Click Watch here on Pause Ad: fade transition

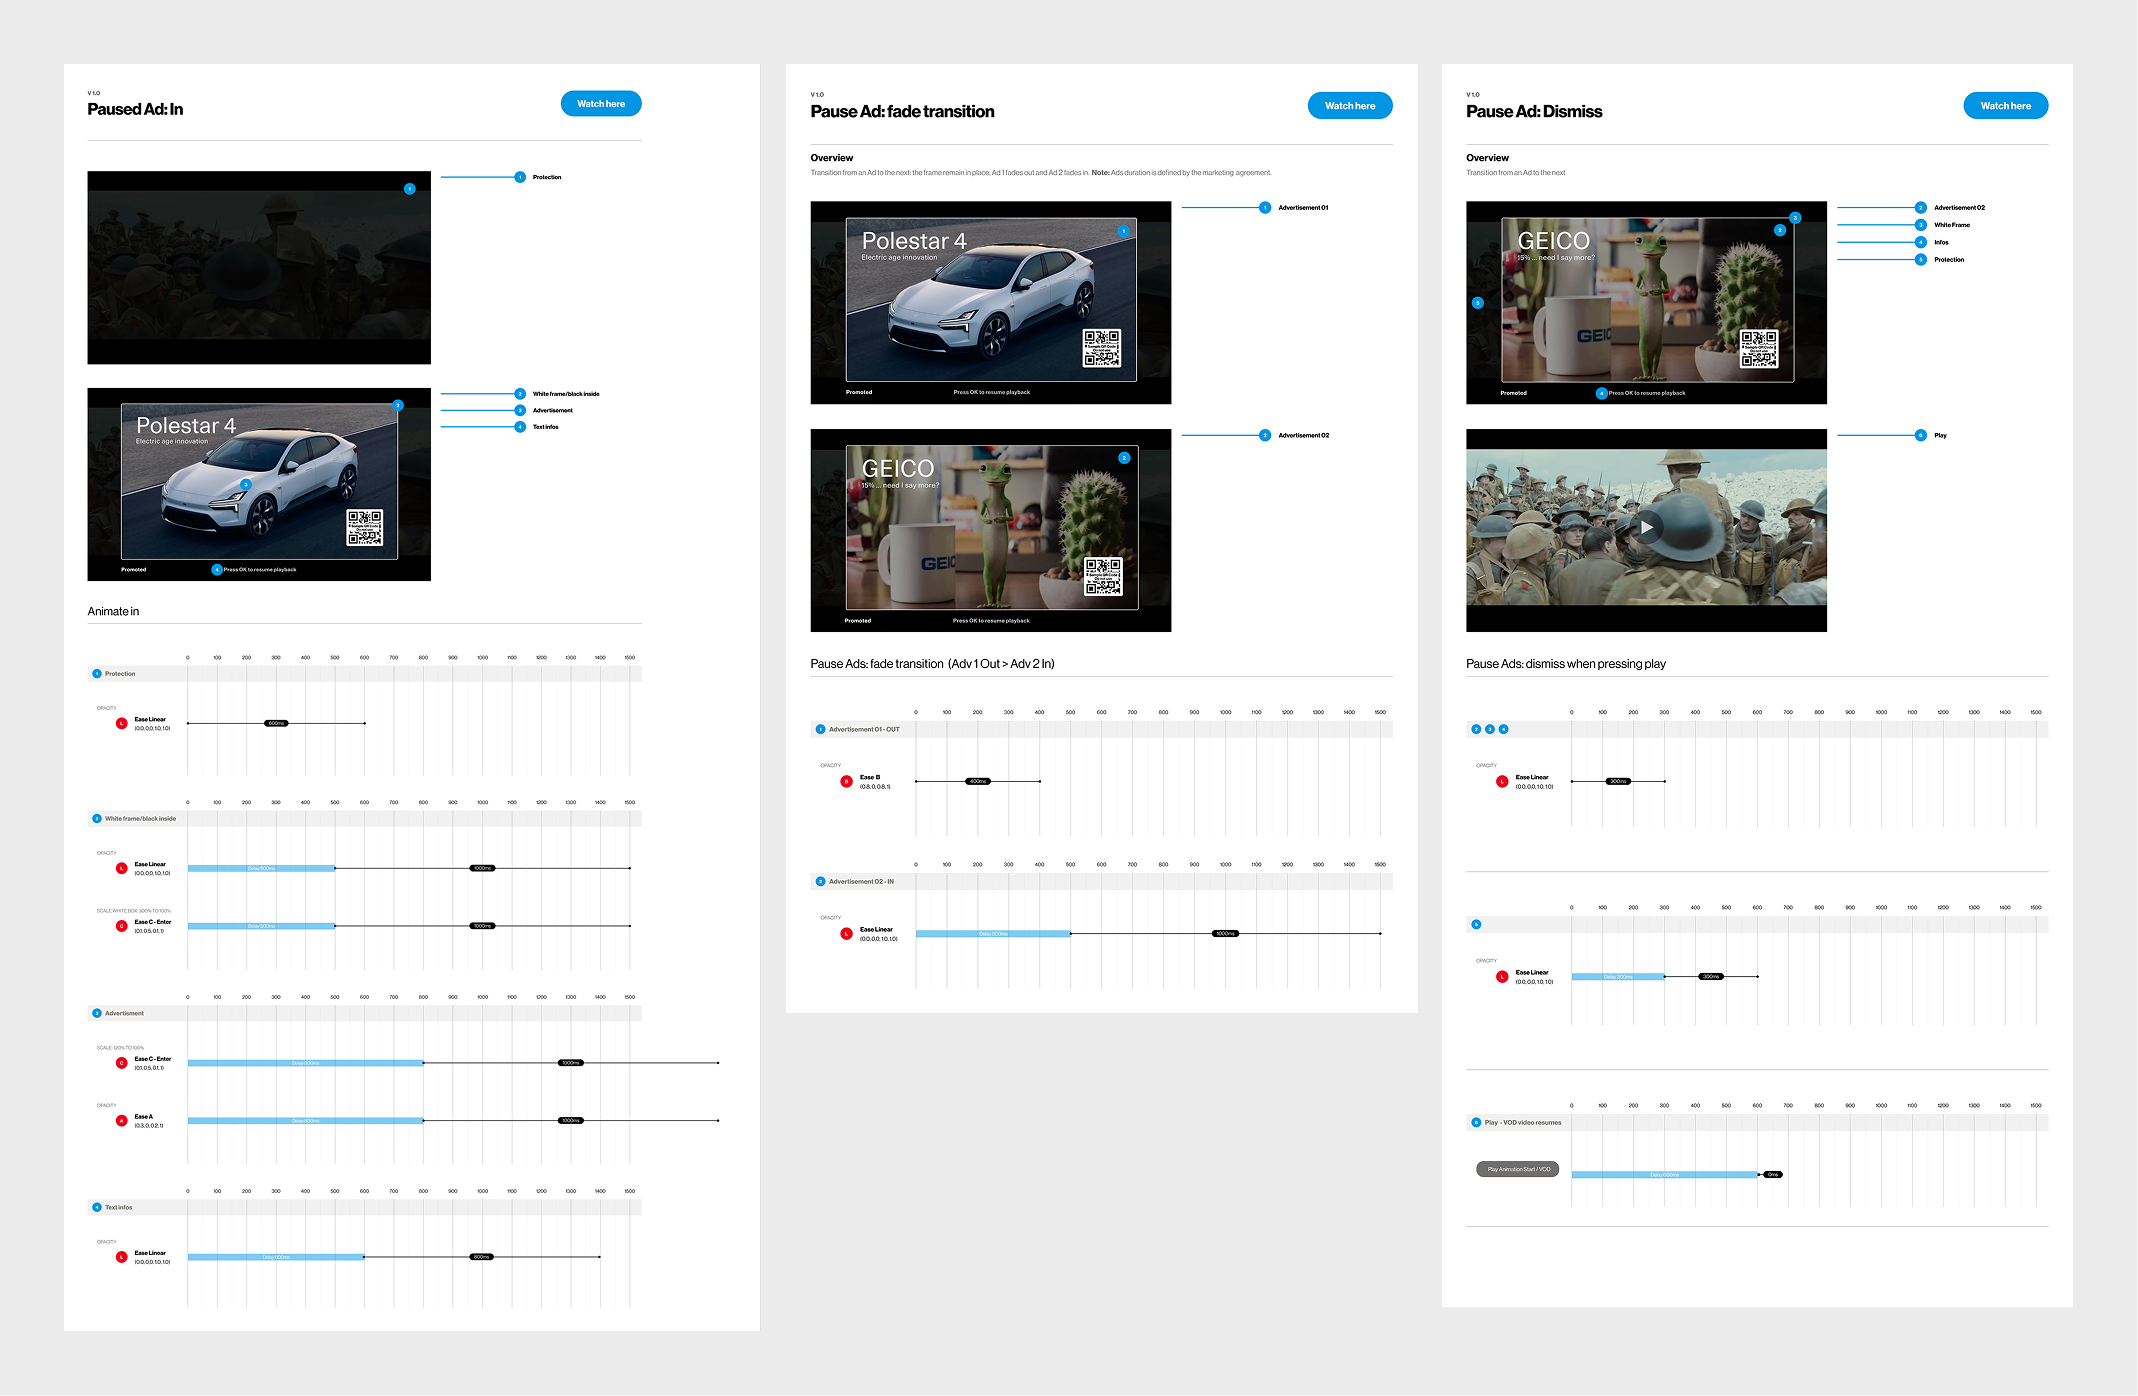pyautogui.click(x=1350, y=106)
